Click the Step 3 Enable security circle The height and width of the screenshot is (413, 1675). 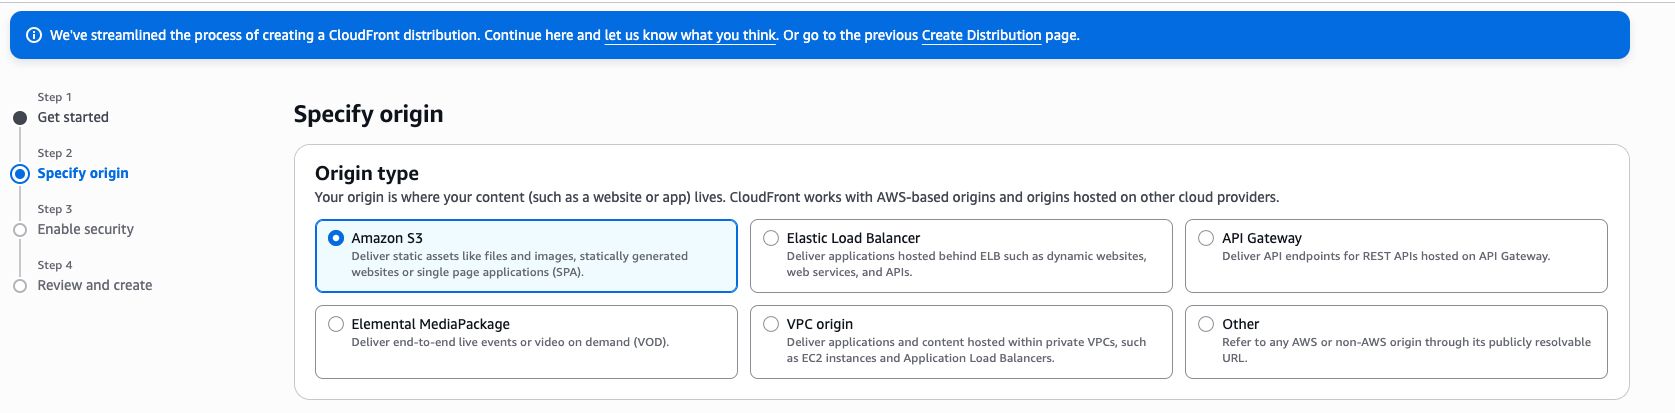tap(20, 230)
